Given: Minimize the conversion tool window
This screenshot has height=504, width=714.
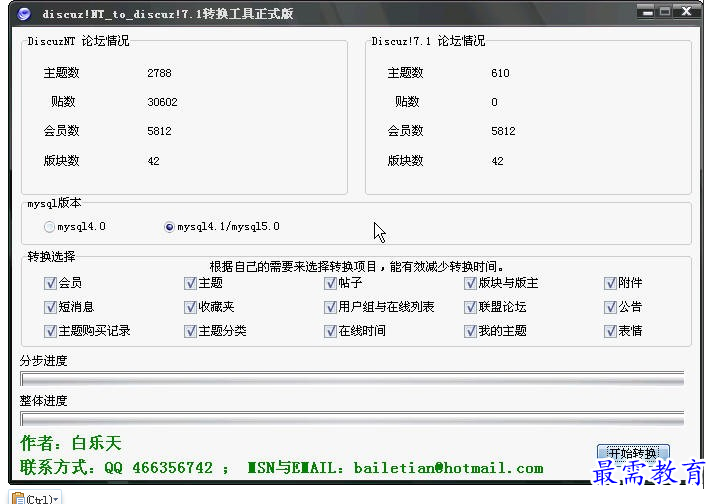Looking at the screenshot, I should (646, 12).
